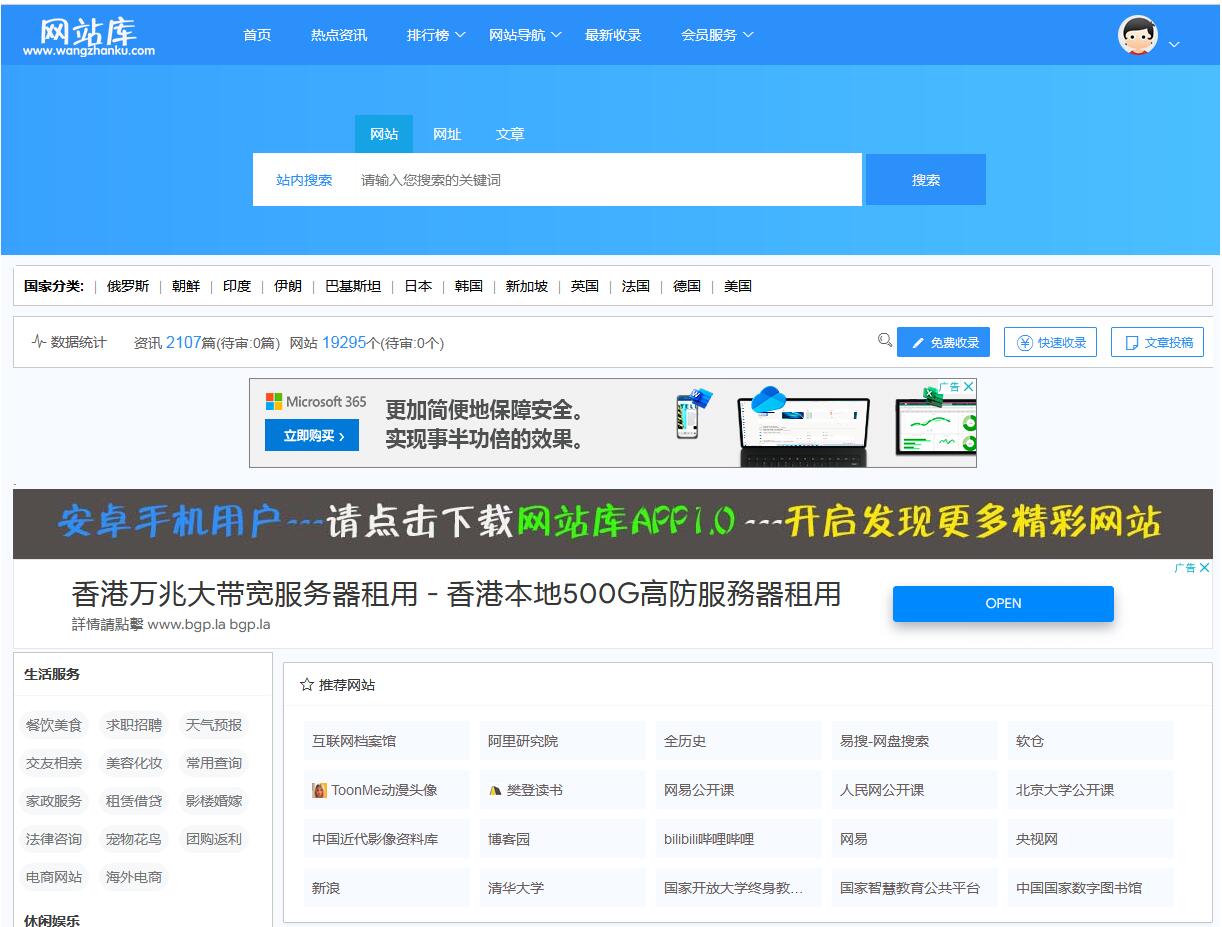This screenshot has height=927, width=1222.
Task: Click the 网站库 site logo
Action: coord(89,36)
